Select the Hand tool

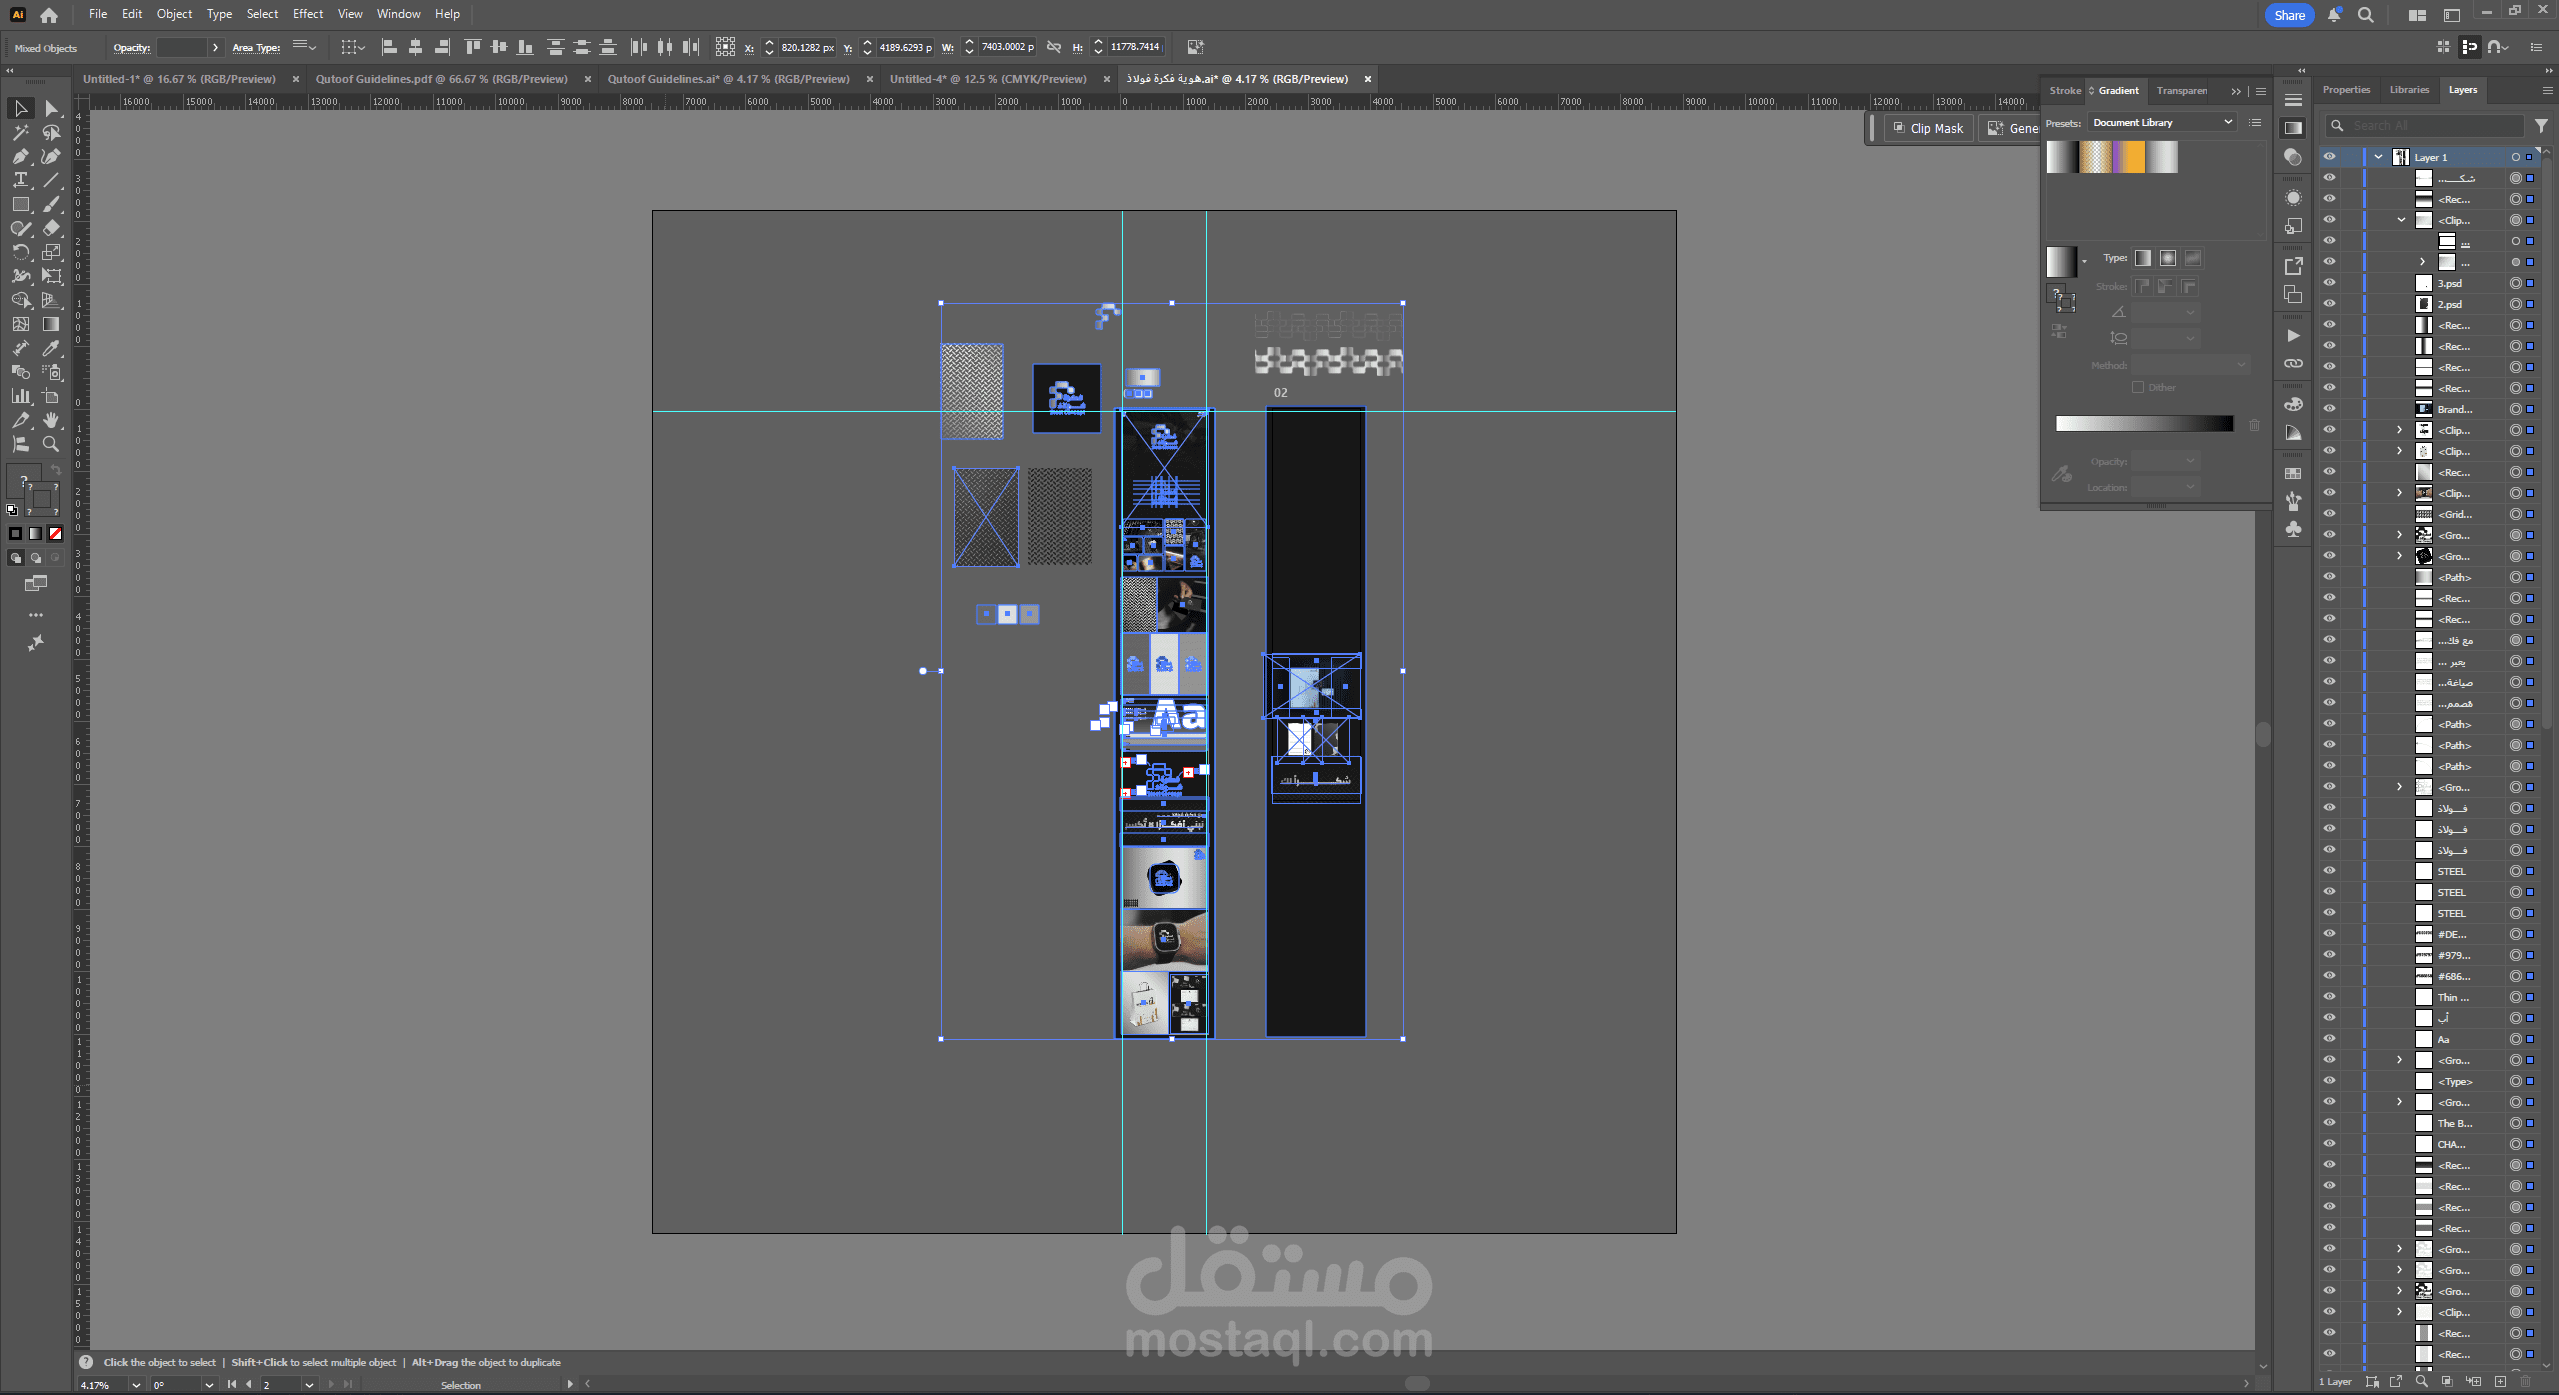click(x=51, y=420)
